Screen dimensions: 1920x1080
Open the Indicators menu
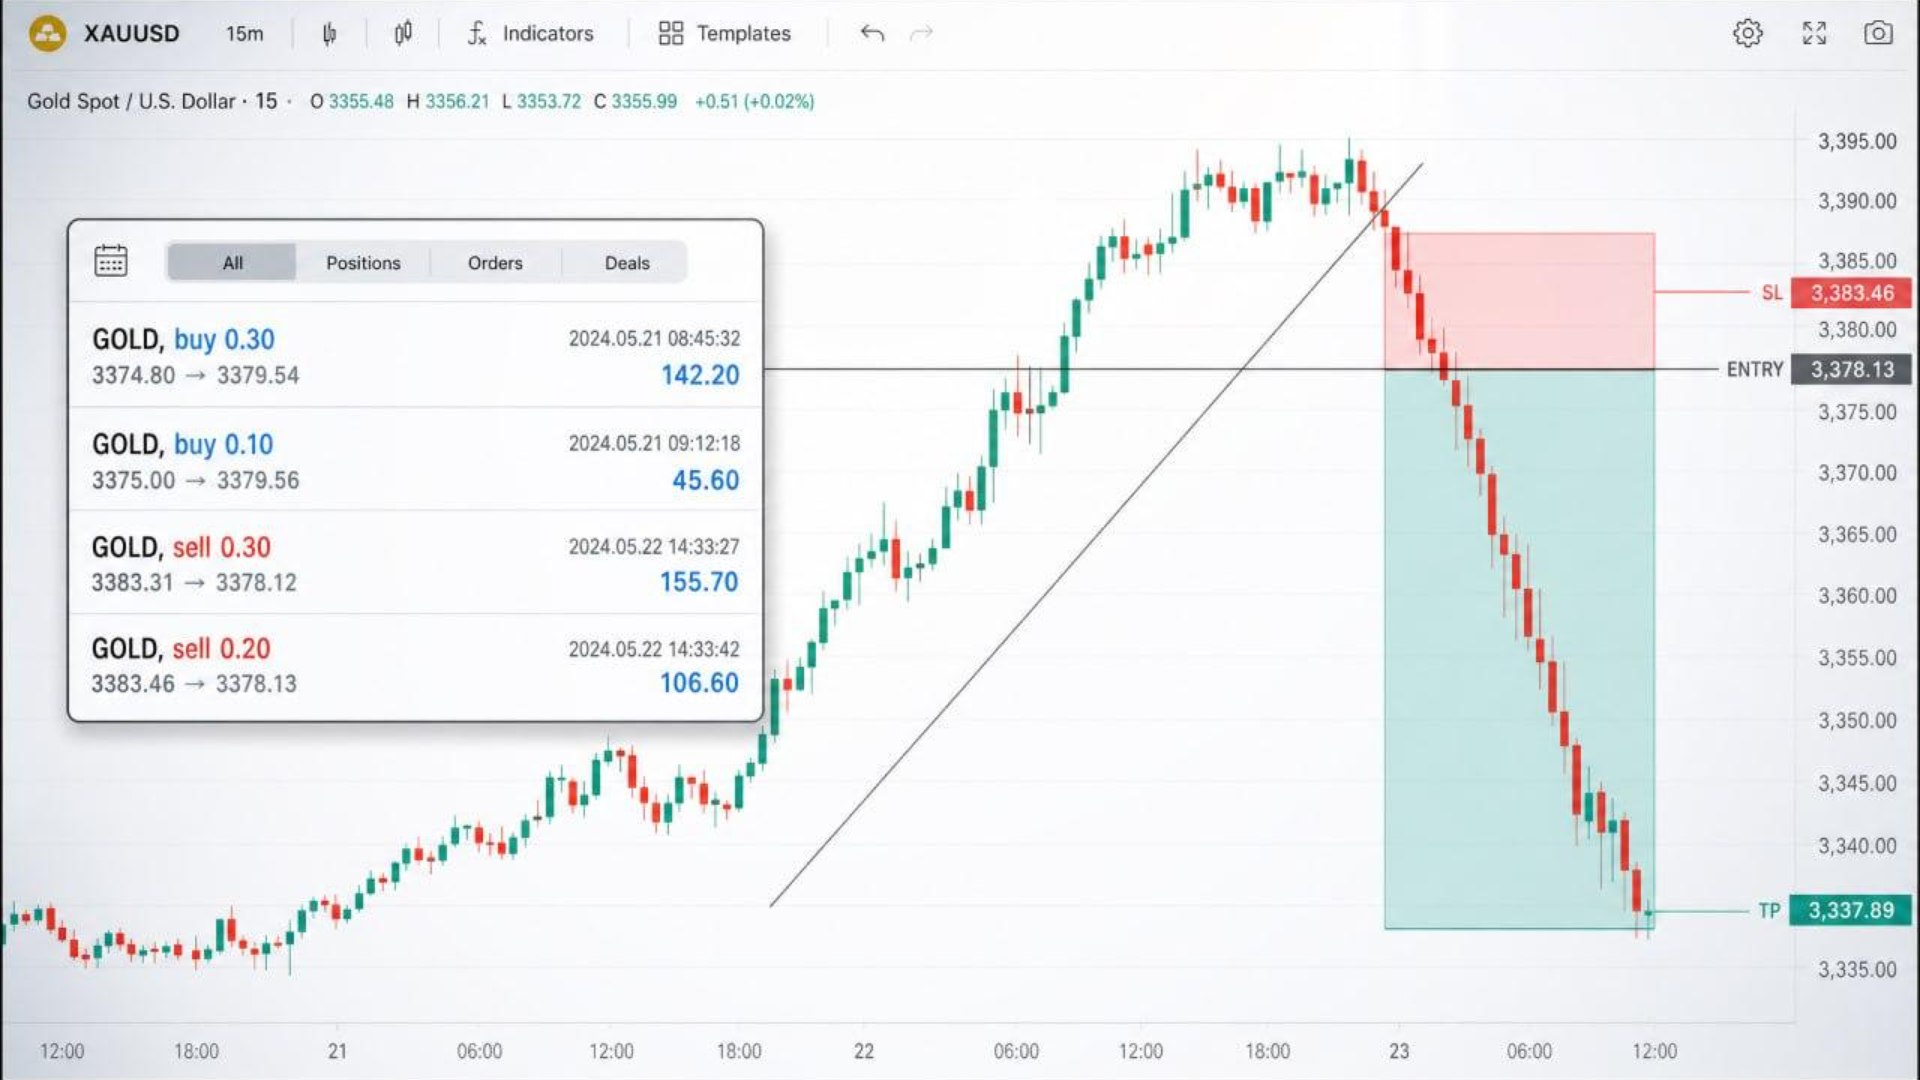coord(530,34)
